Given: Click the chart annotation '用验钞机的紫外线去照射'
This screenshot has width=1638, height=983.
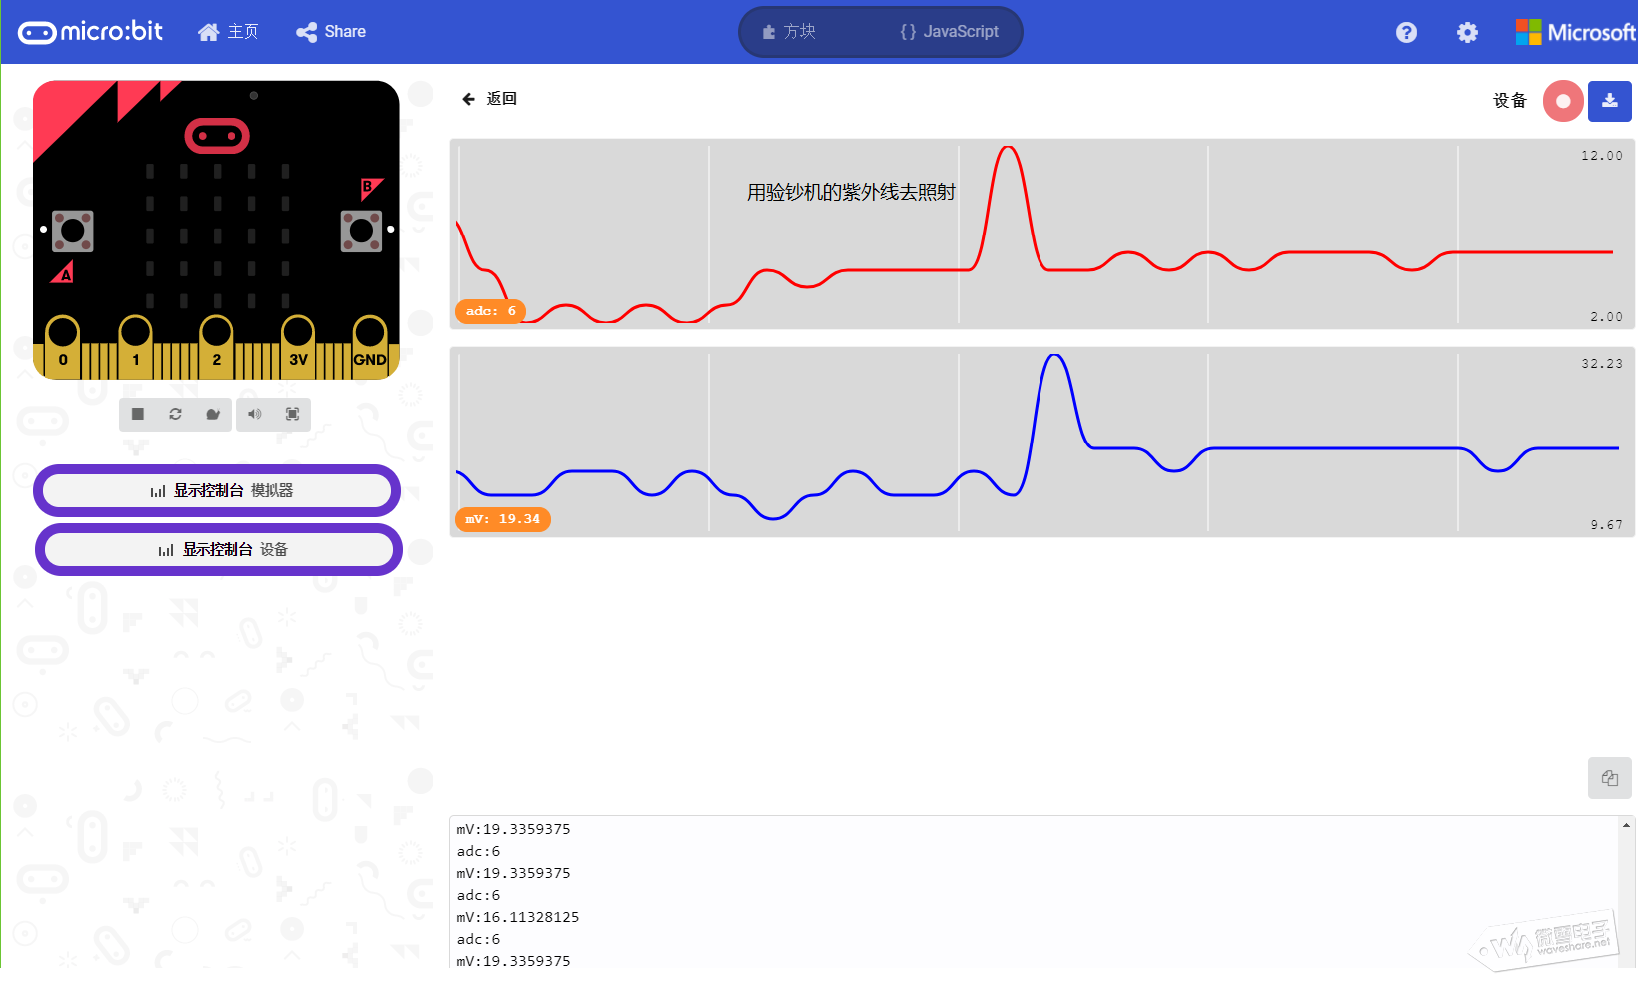Looking at the screenshot, I should (851, 192).
